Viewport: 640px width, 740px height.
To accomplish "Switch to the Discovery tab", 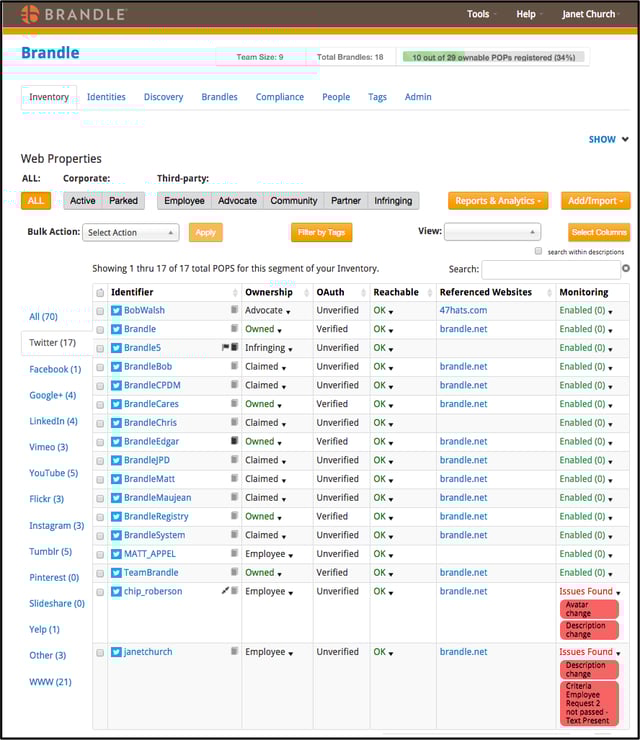I will [x=163, y=97].
